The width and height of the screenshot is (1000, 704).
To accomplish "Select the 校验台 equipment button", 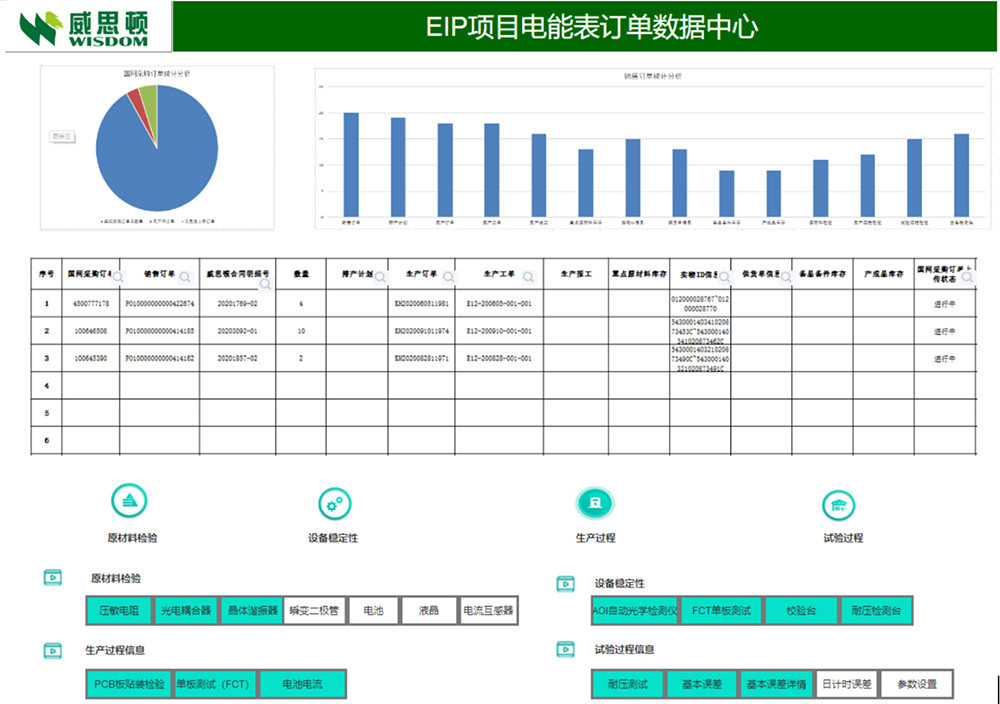I will coord(801,610).
